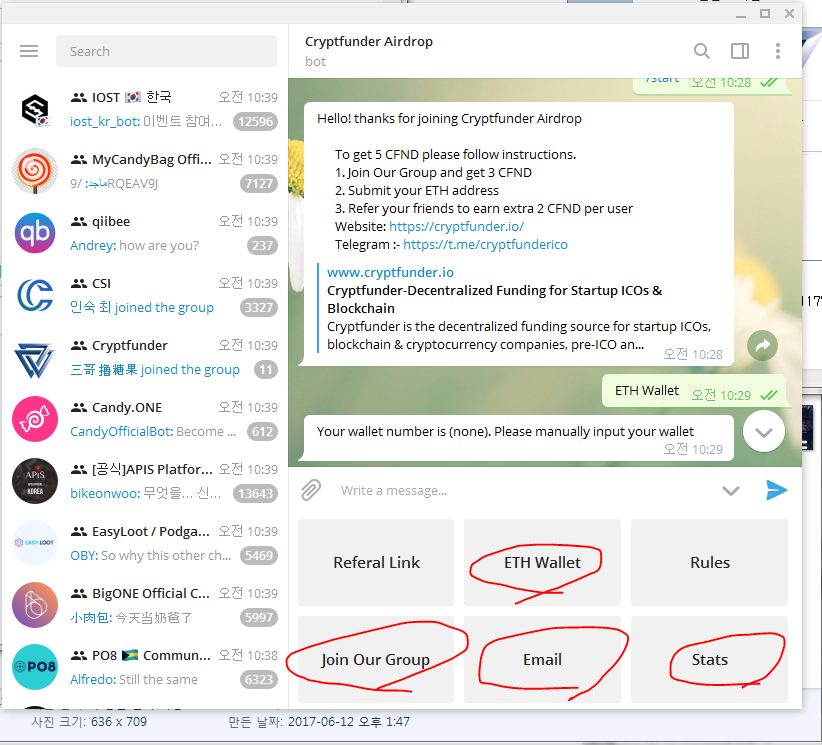
Task: Open the BigONE Official avatar chat
Action: tap(35, 604)
